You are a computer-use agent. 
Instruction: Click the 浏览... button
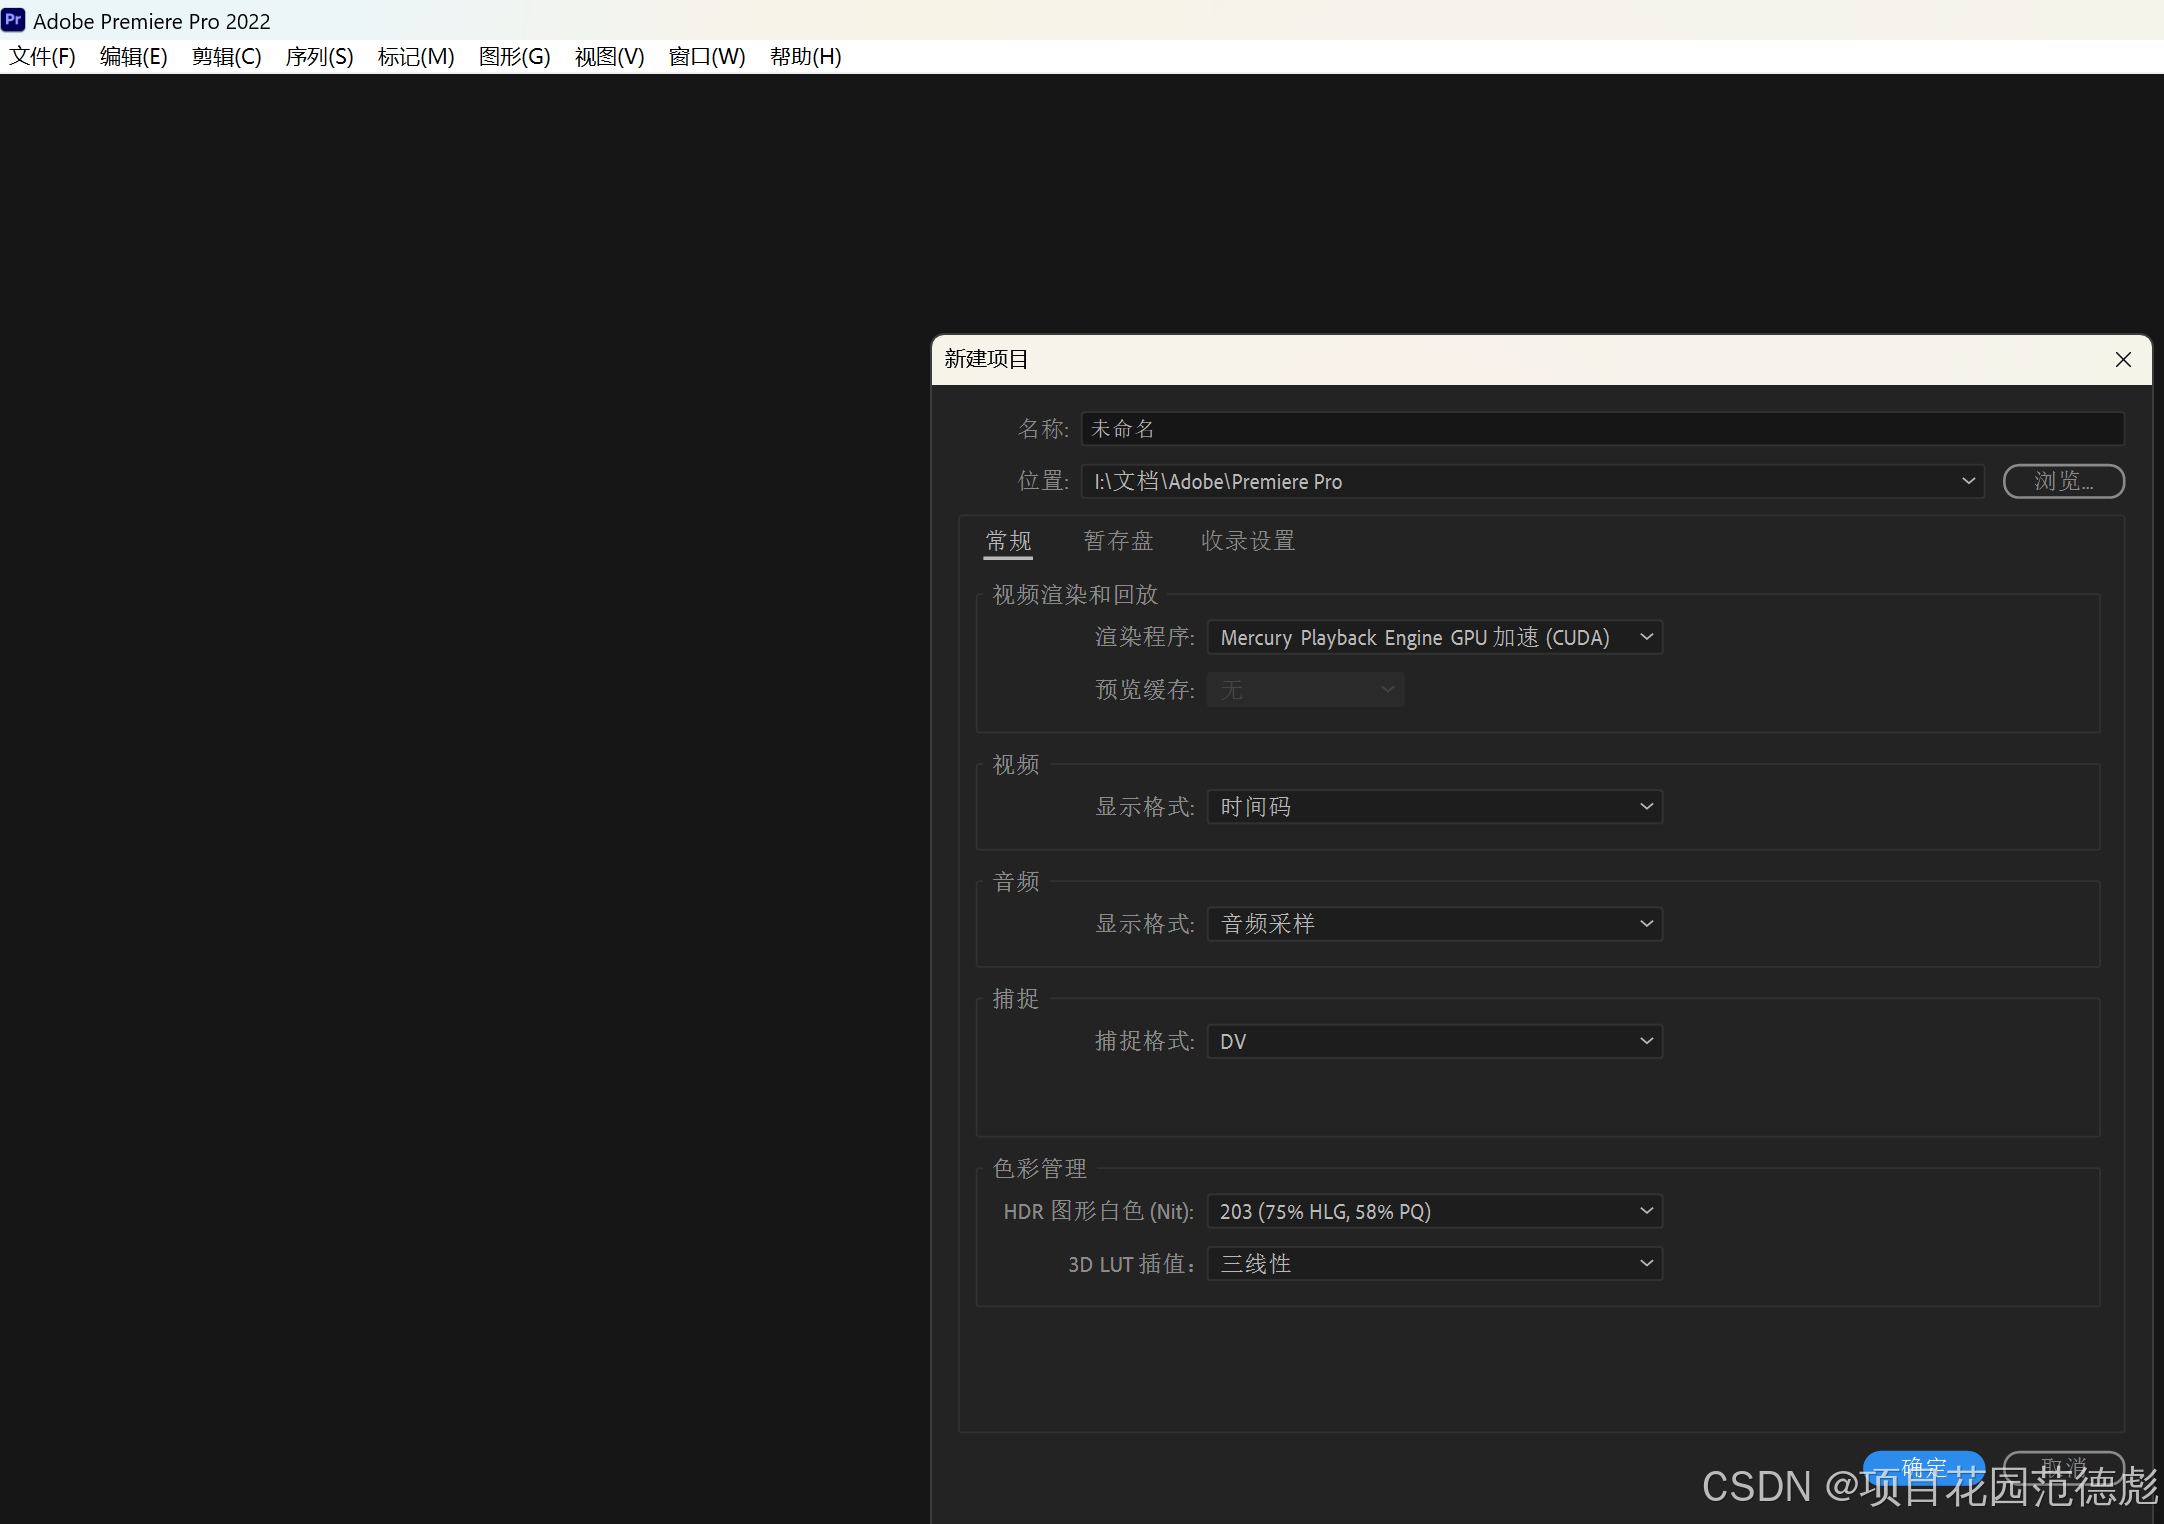pyautogui.click(x=2063, y=481)
